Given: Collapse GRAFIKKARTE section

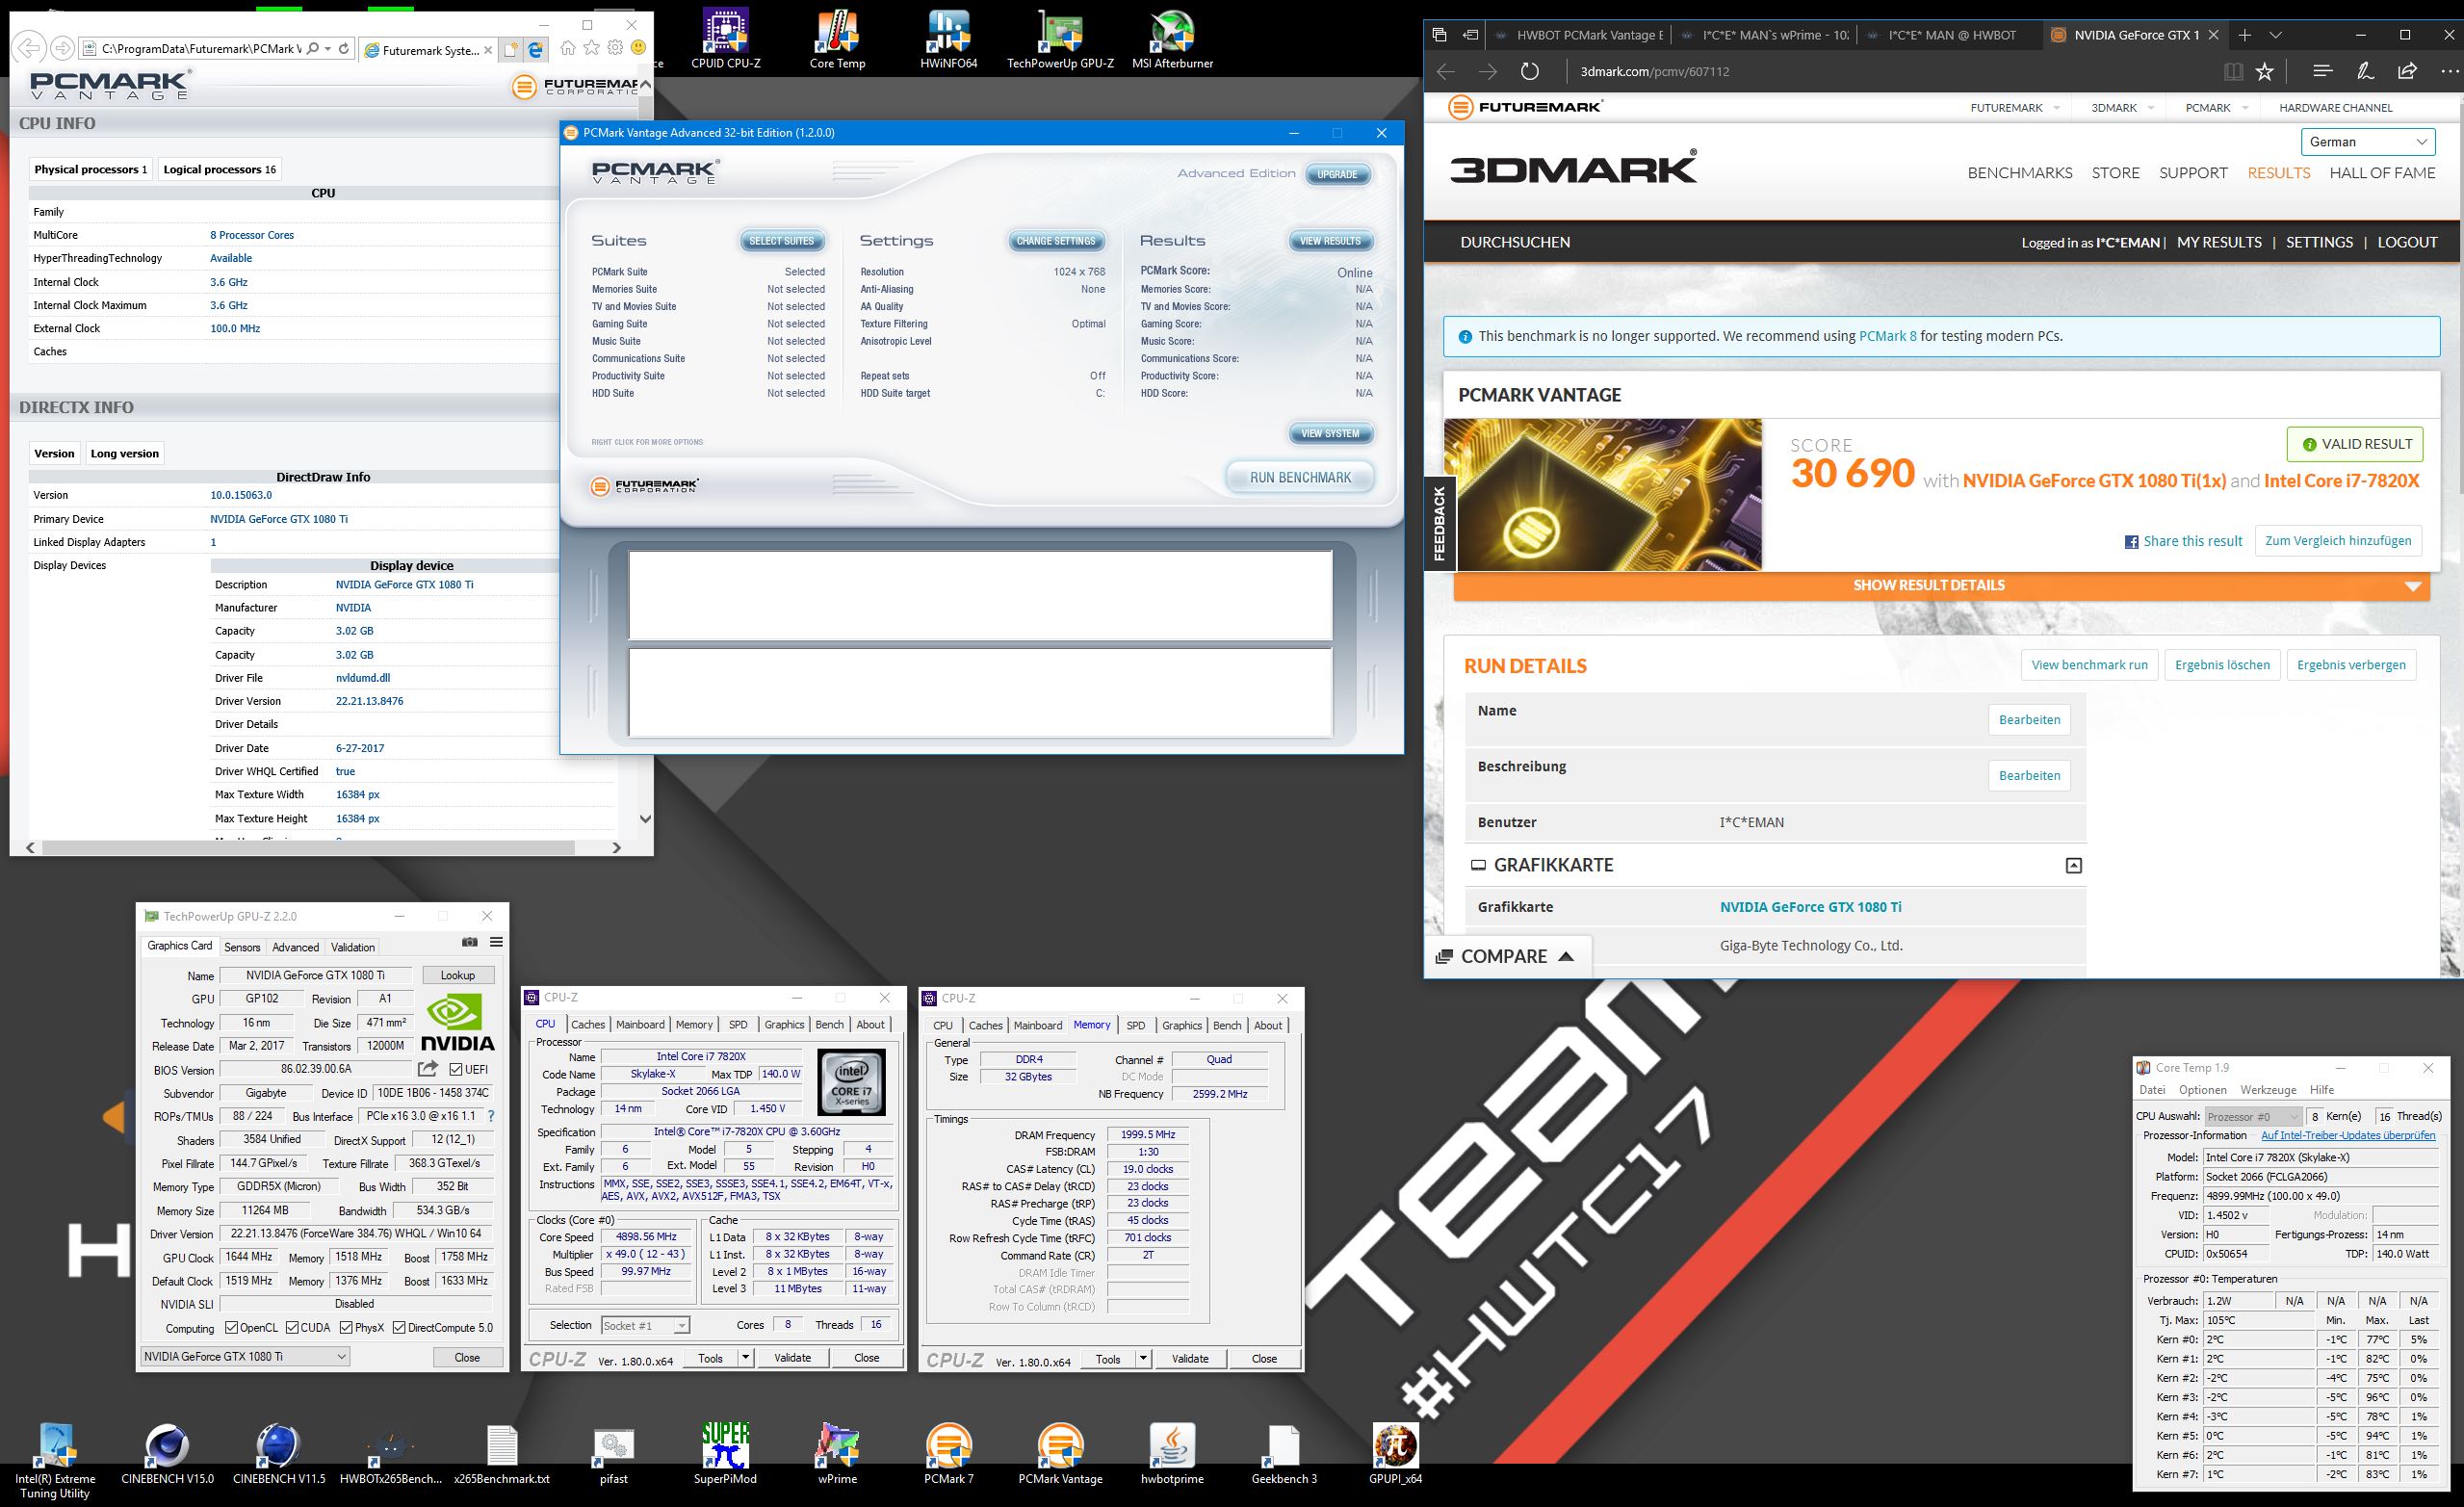Looking at the screenshot, I should click(x=2073, y=865).
